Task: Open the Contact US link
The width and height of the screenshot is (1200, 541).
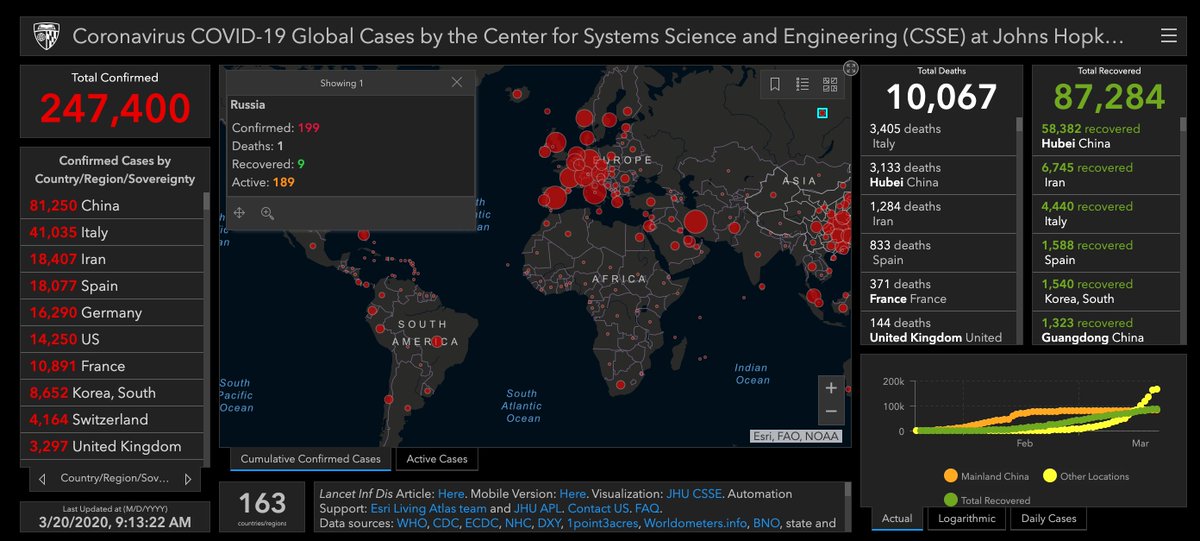Action: point(599,508)
